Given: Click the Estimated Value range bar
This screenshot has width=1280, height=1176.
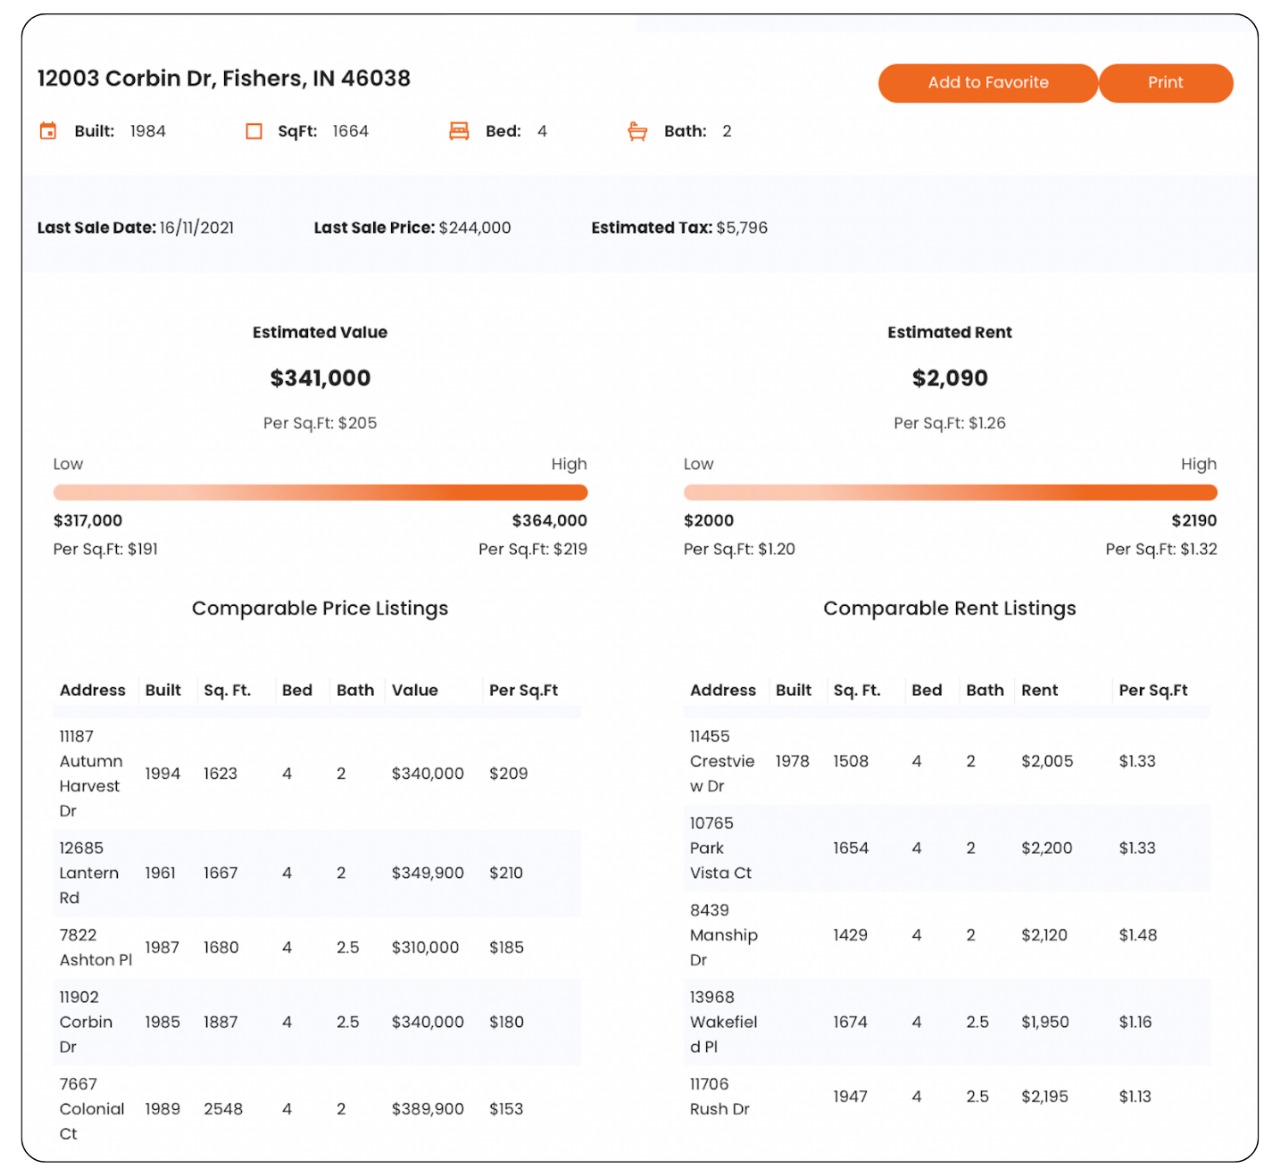Looking at the screenshot, I should 320,492.
